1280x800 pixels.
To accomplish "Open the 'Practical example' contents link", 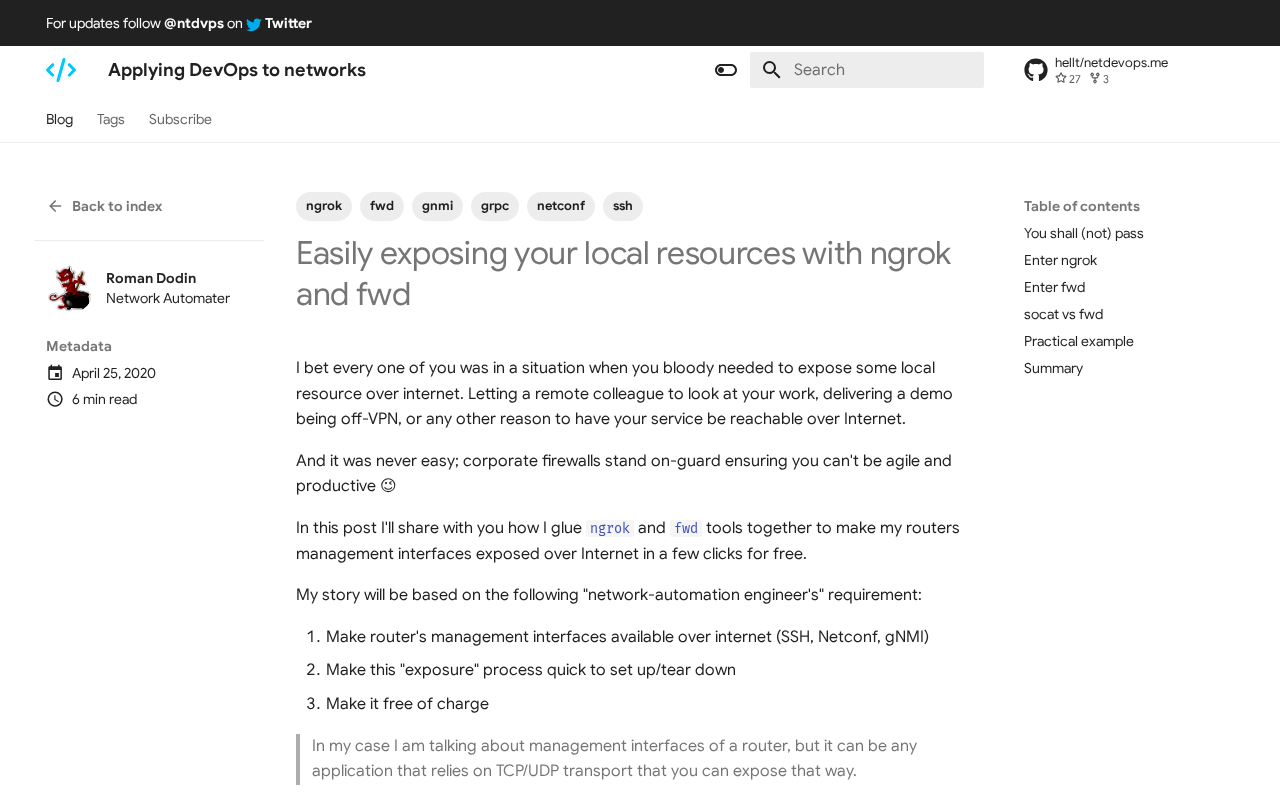I will [x=1078, y=339].
